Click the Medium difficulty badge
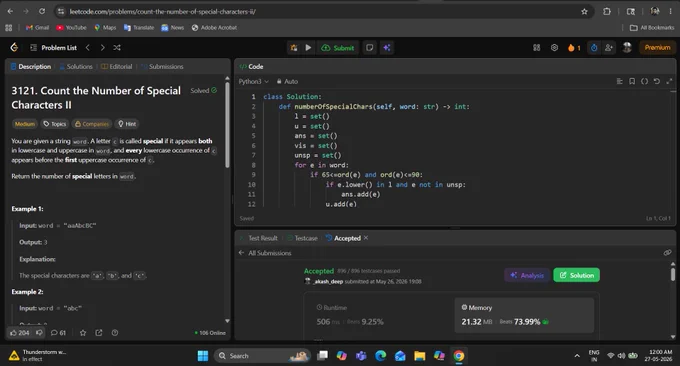Image resolution: width=680 pixels, height=366 pixels. [24, 124]
